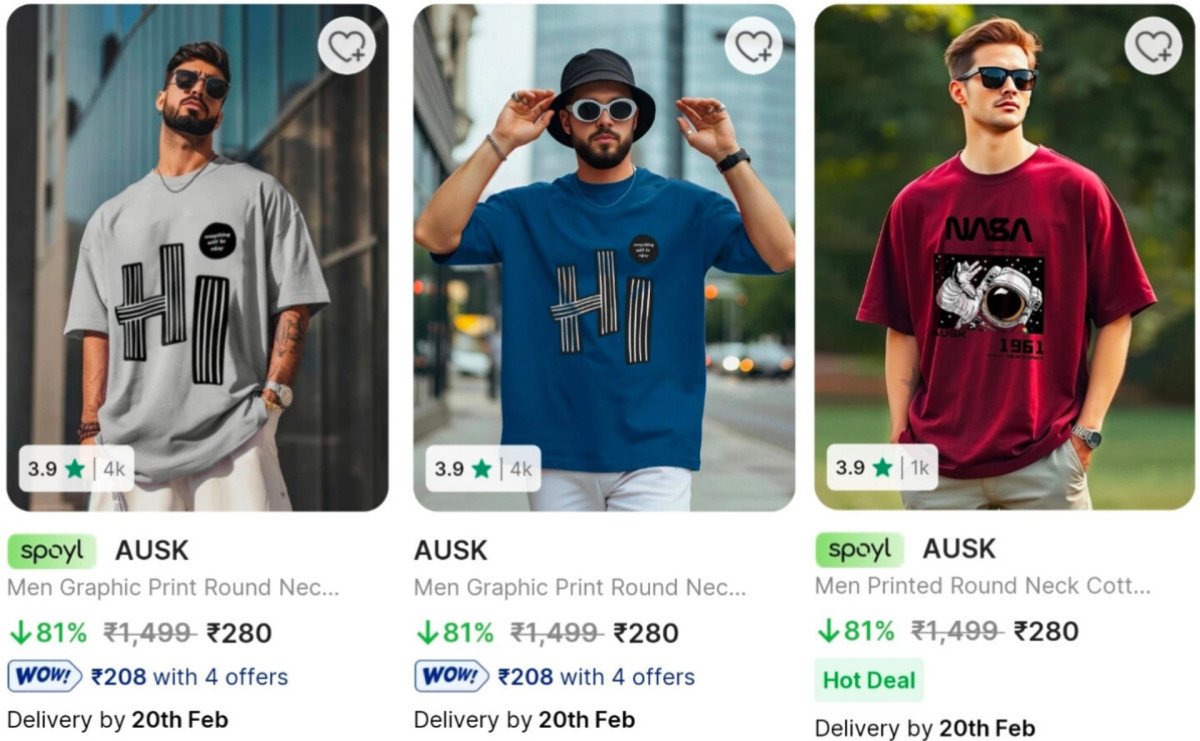Open 3.9 rating badge on blue shirt
1200x741 pixels.
pyautogui.click(x=483, y=469)
